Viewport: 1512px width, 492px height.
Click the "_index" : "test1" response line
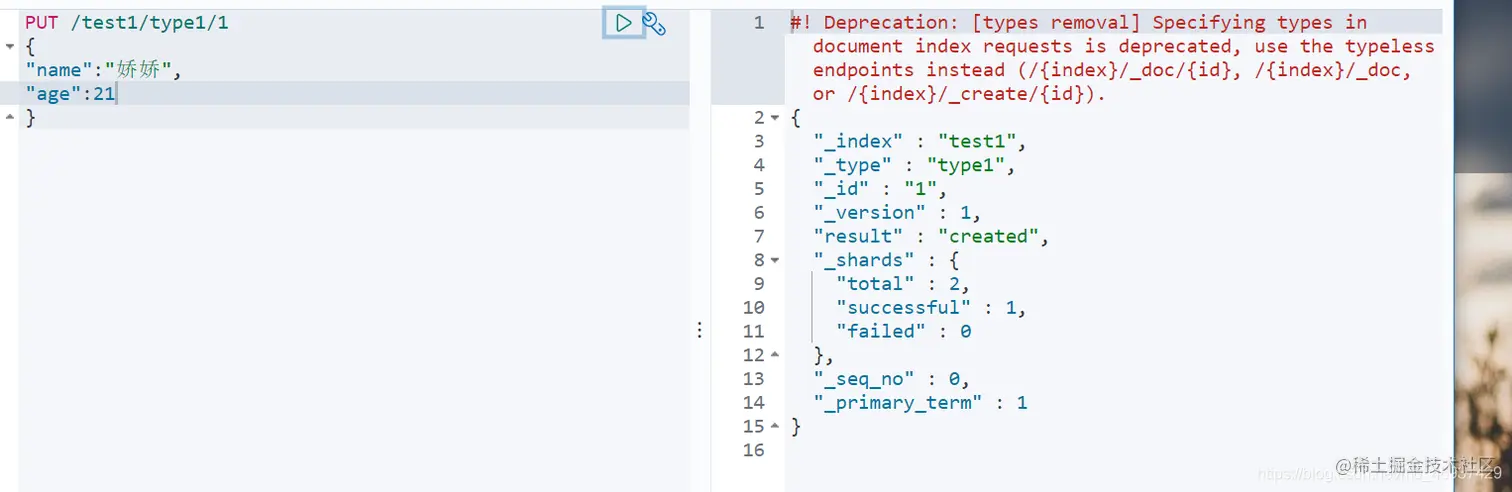pyautogui.click(x=920, y=141)
